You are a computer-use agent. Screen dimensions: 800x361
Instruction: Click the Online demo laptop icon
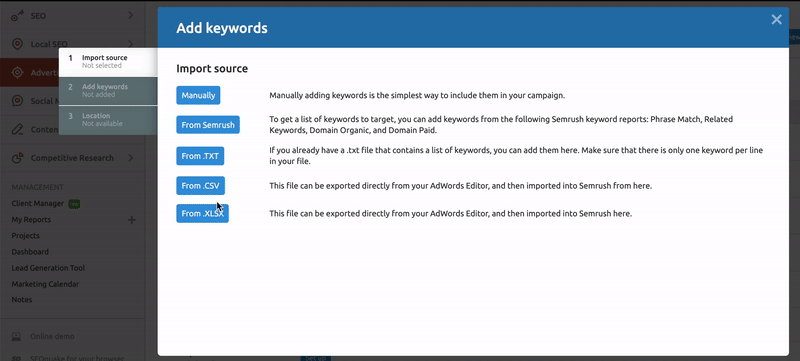16,337
